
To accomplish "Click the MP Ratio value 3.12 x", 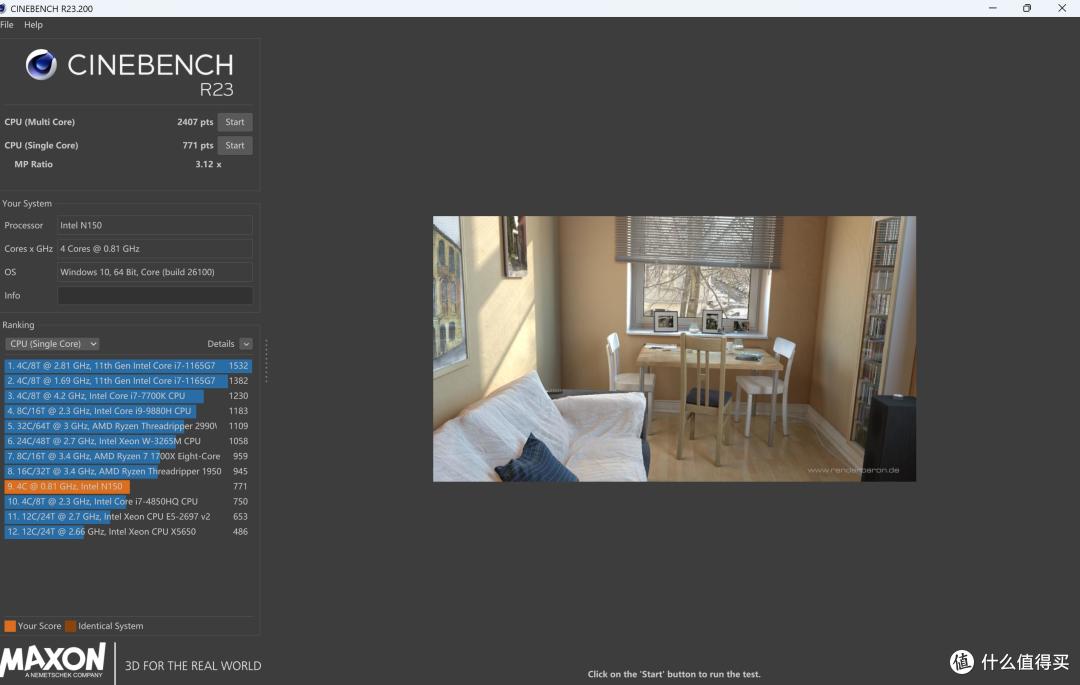I will click(208, 164).
